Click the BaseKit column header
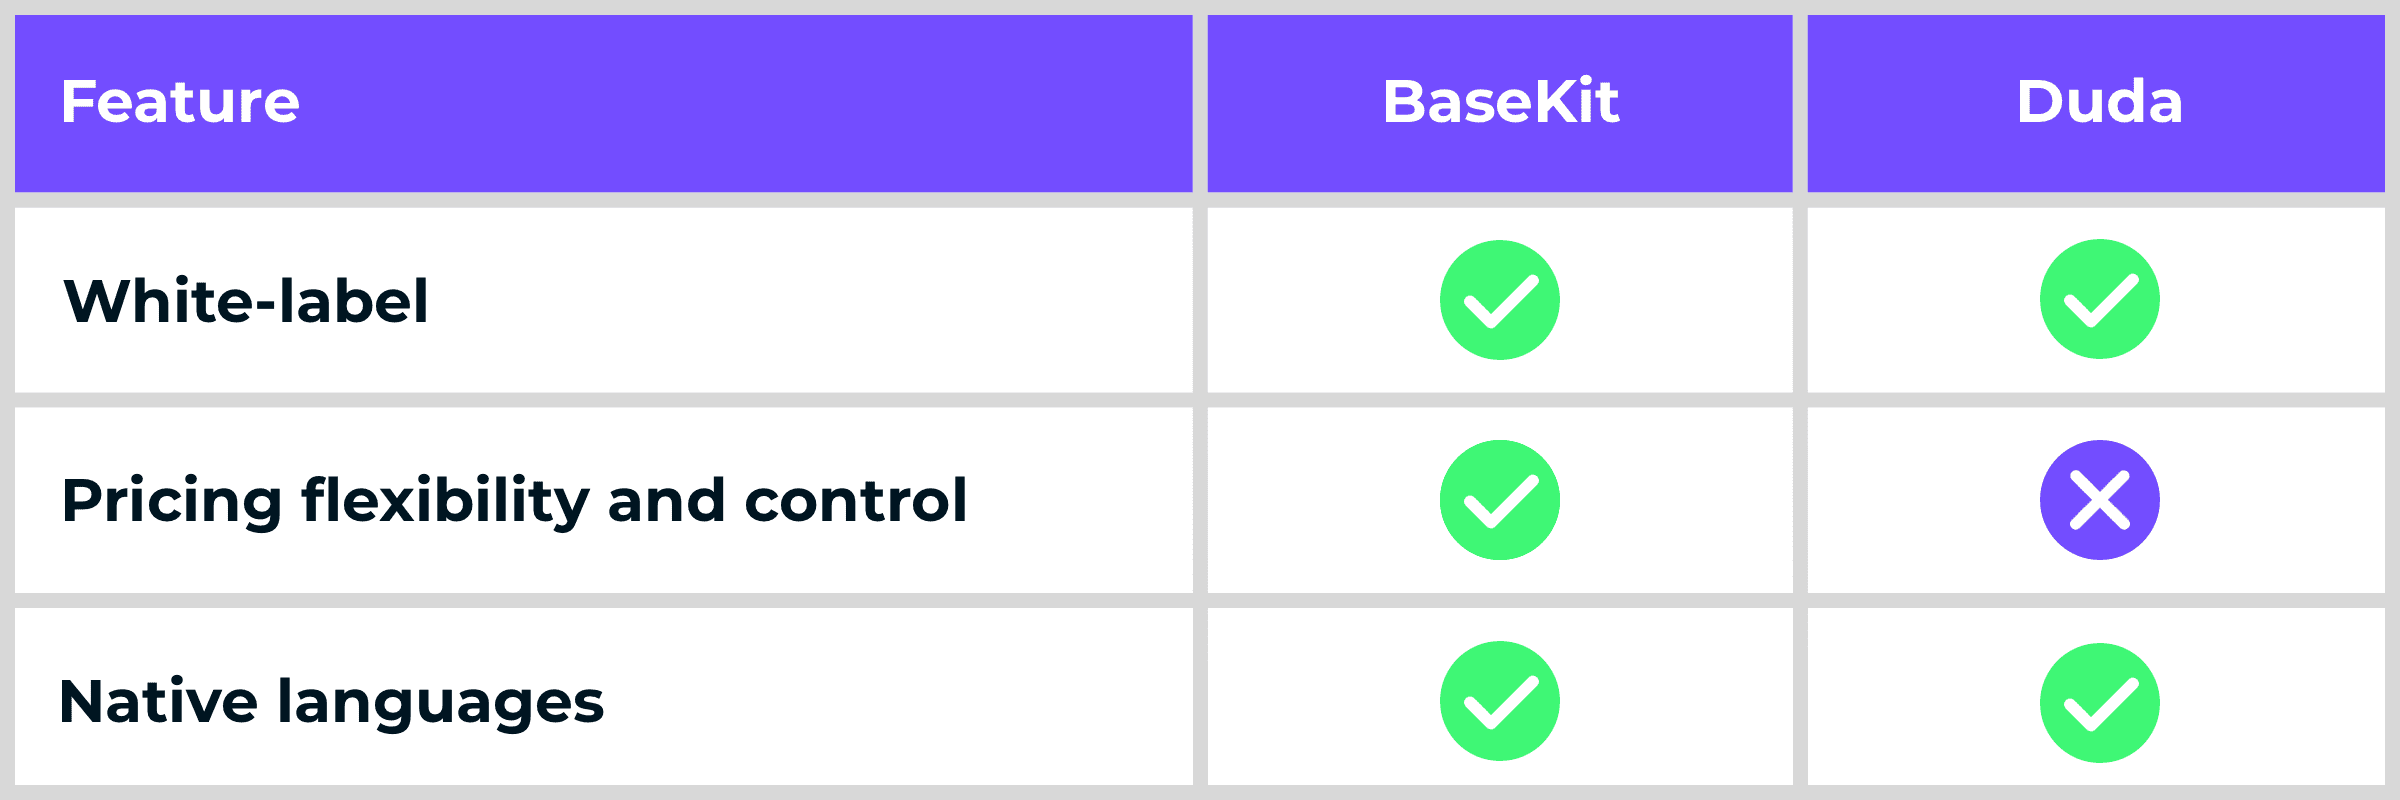Viewport: 2400px width, 800px height. coord(1500,102)
